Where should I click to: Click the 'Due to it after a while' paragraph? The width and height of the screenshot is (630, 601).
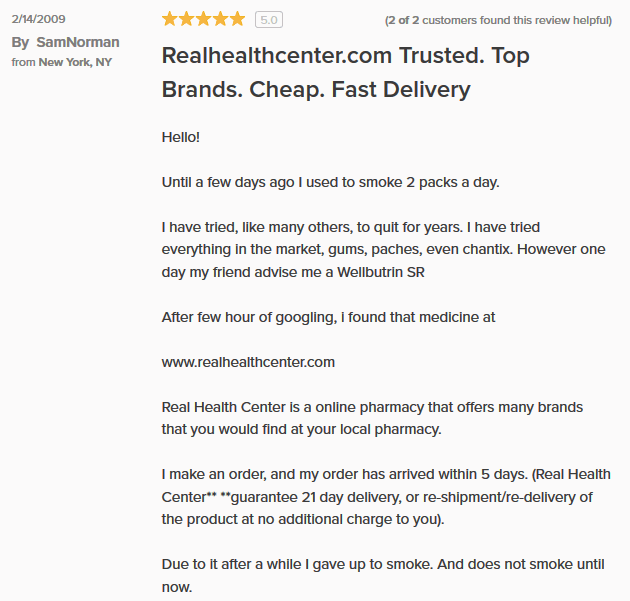(383, 575)
